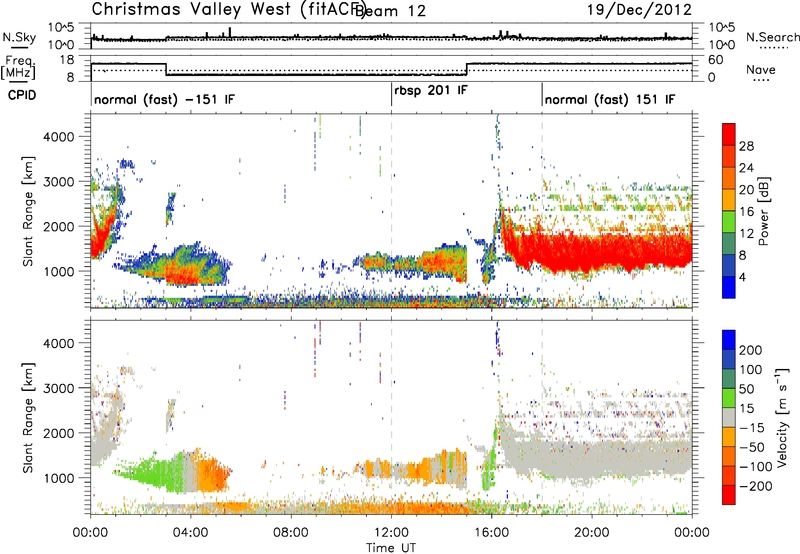
Task: Click the light green 12-16 dB power colorbar segment
Action: pos(729,221)
